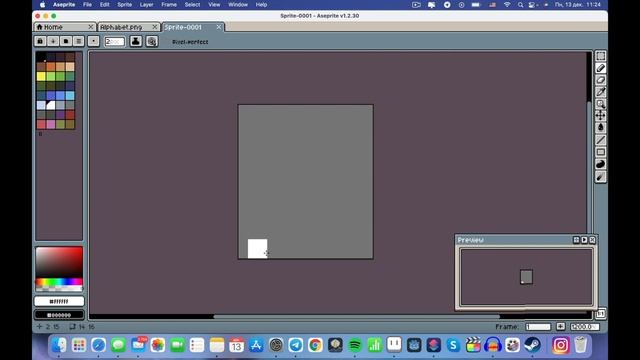Click the background color #000000 box
The width and height of the screenshot is (640, 360).
tap(59, 315)
